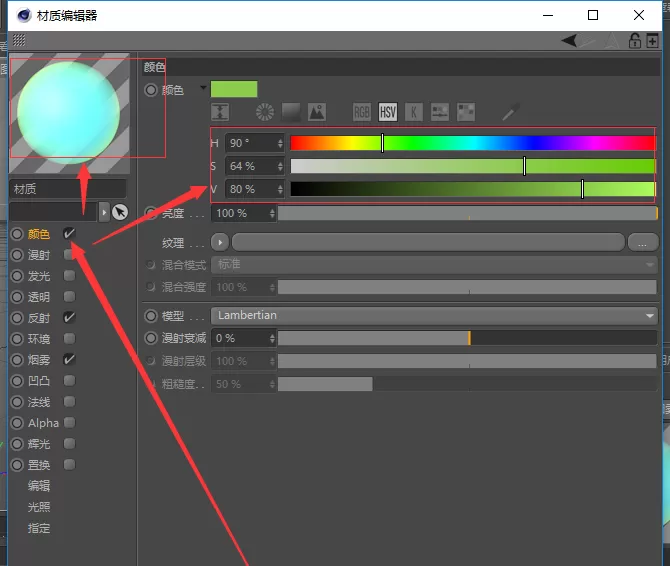This screenshot has width=670, height=566.
Task: Open the spectrum mode icon
Action: point(291,112)
